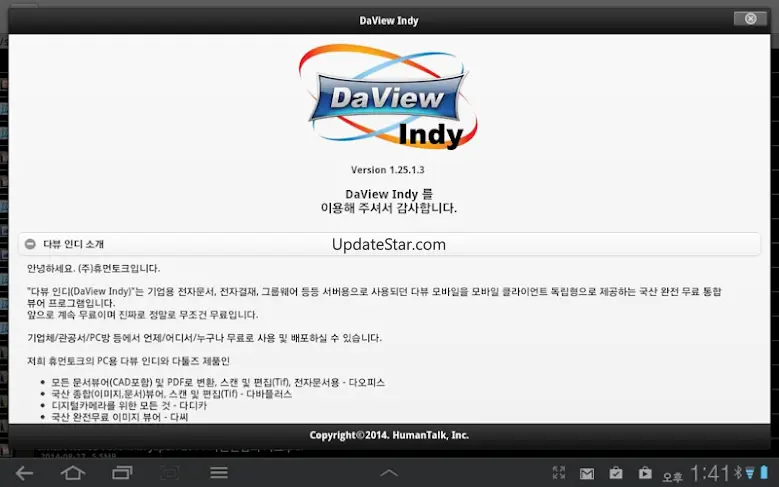Tap the fullscreen expand icon in status bar
779x487 pixels.
point(560,473)
